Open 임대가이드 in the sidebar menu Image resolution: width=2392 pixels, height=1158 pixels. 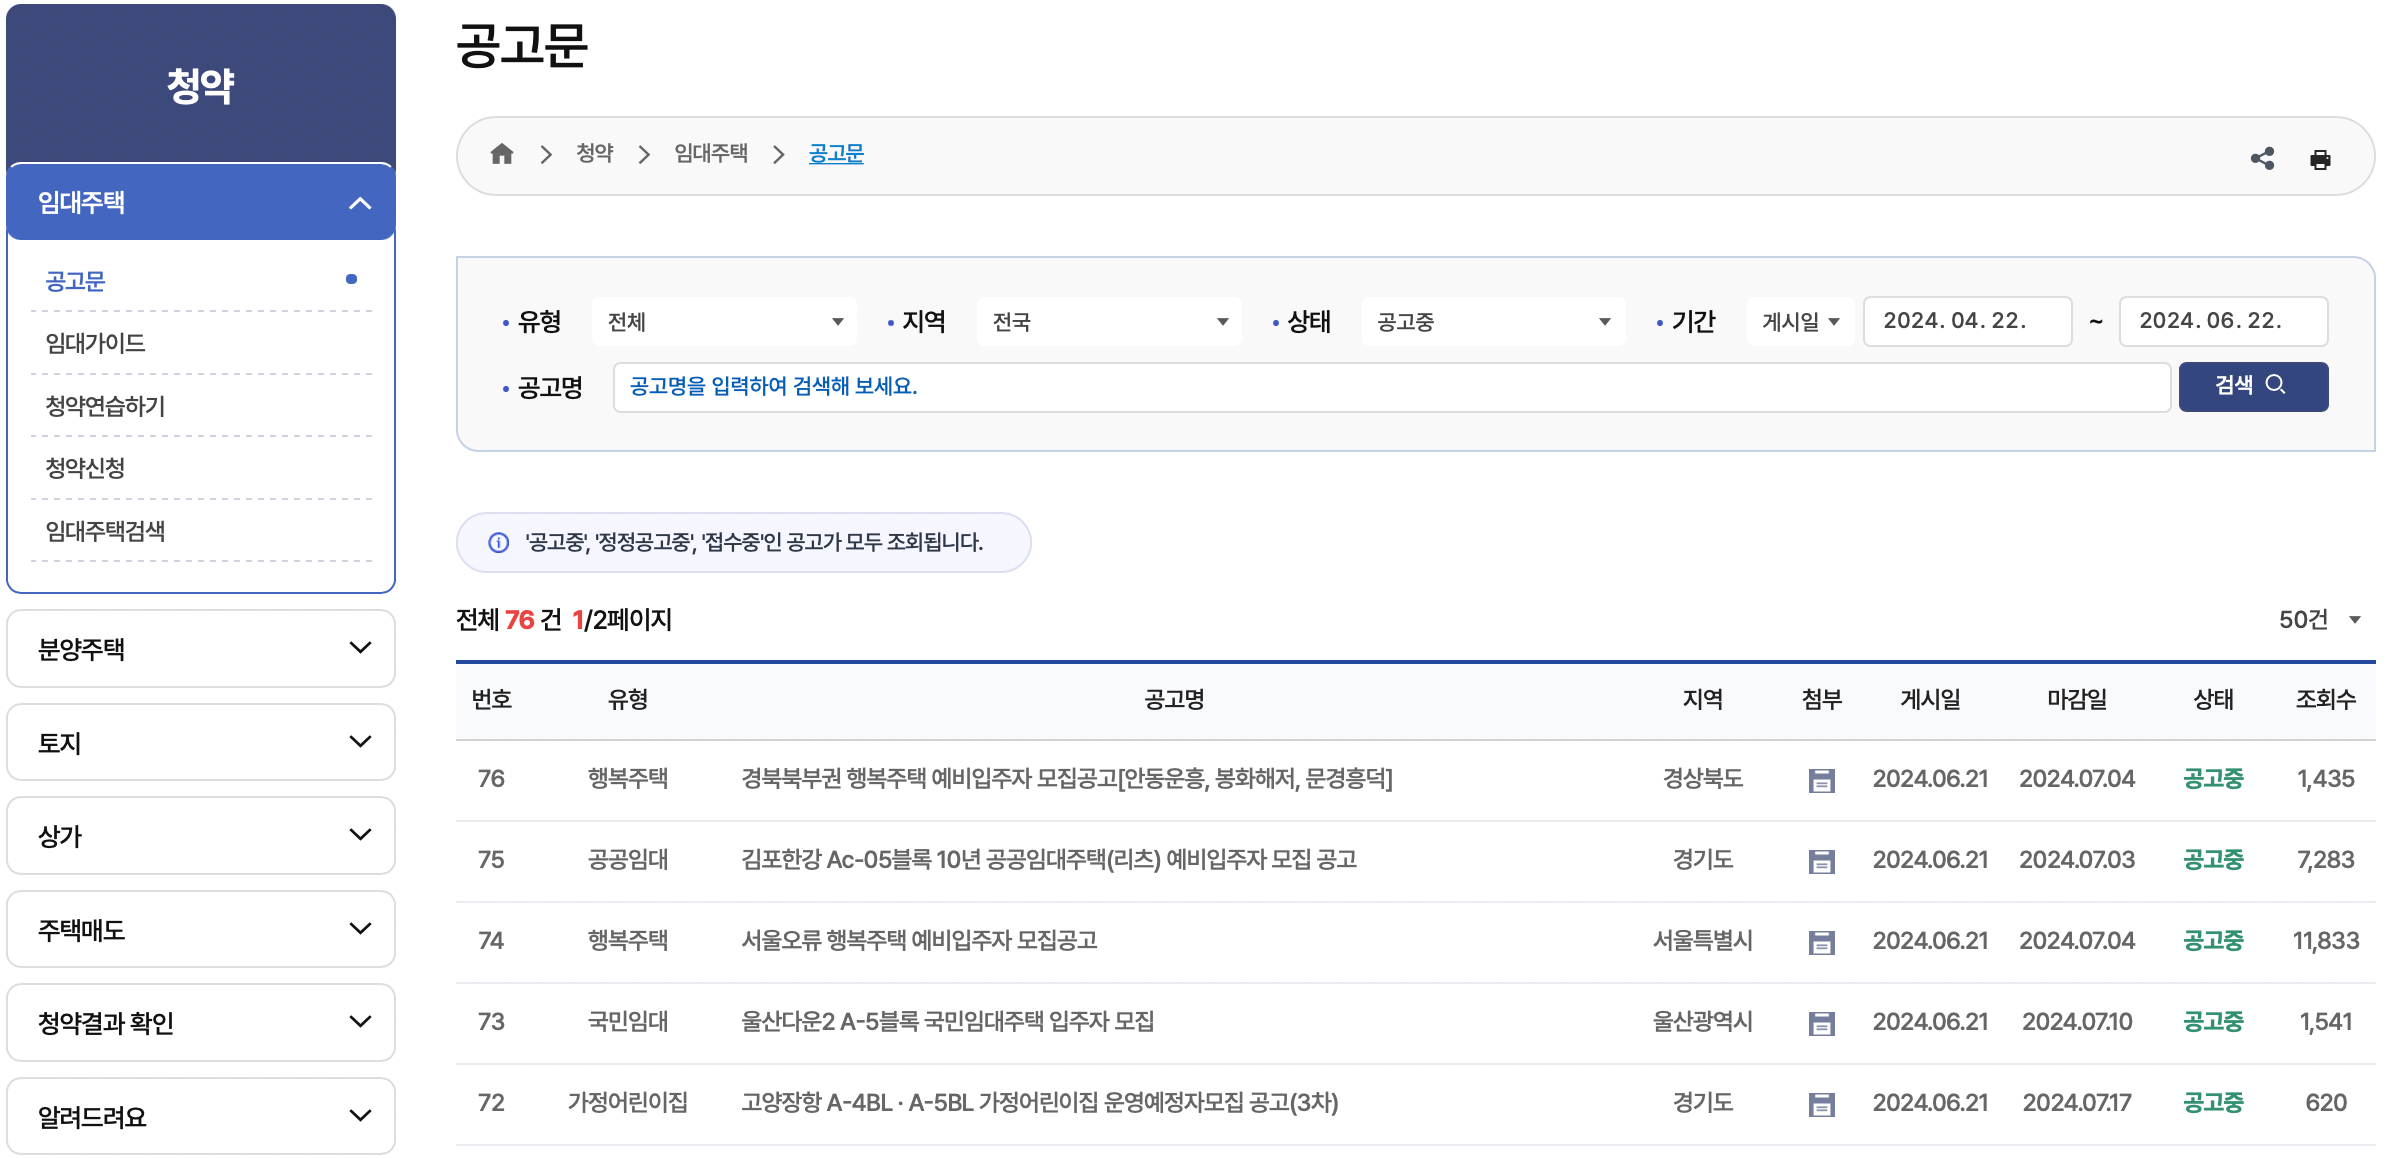[96, 344]
